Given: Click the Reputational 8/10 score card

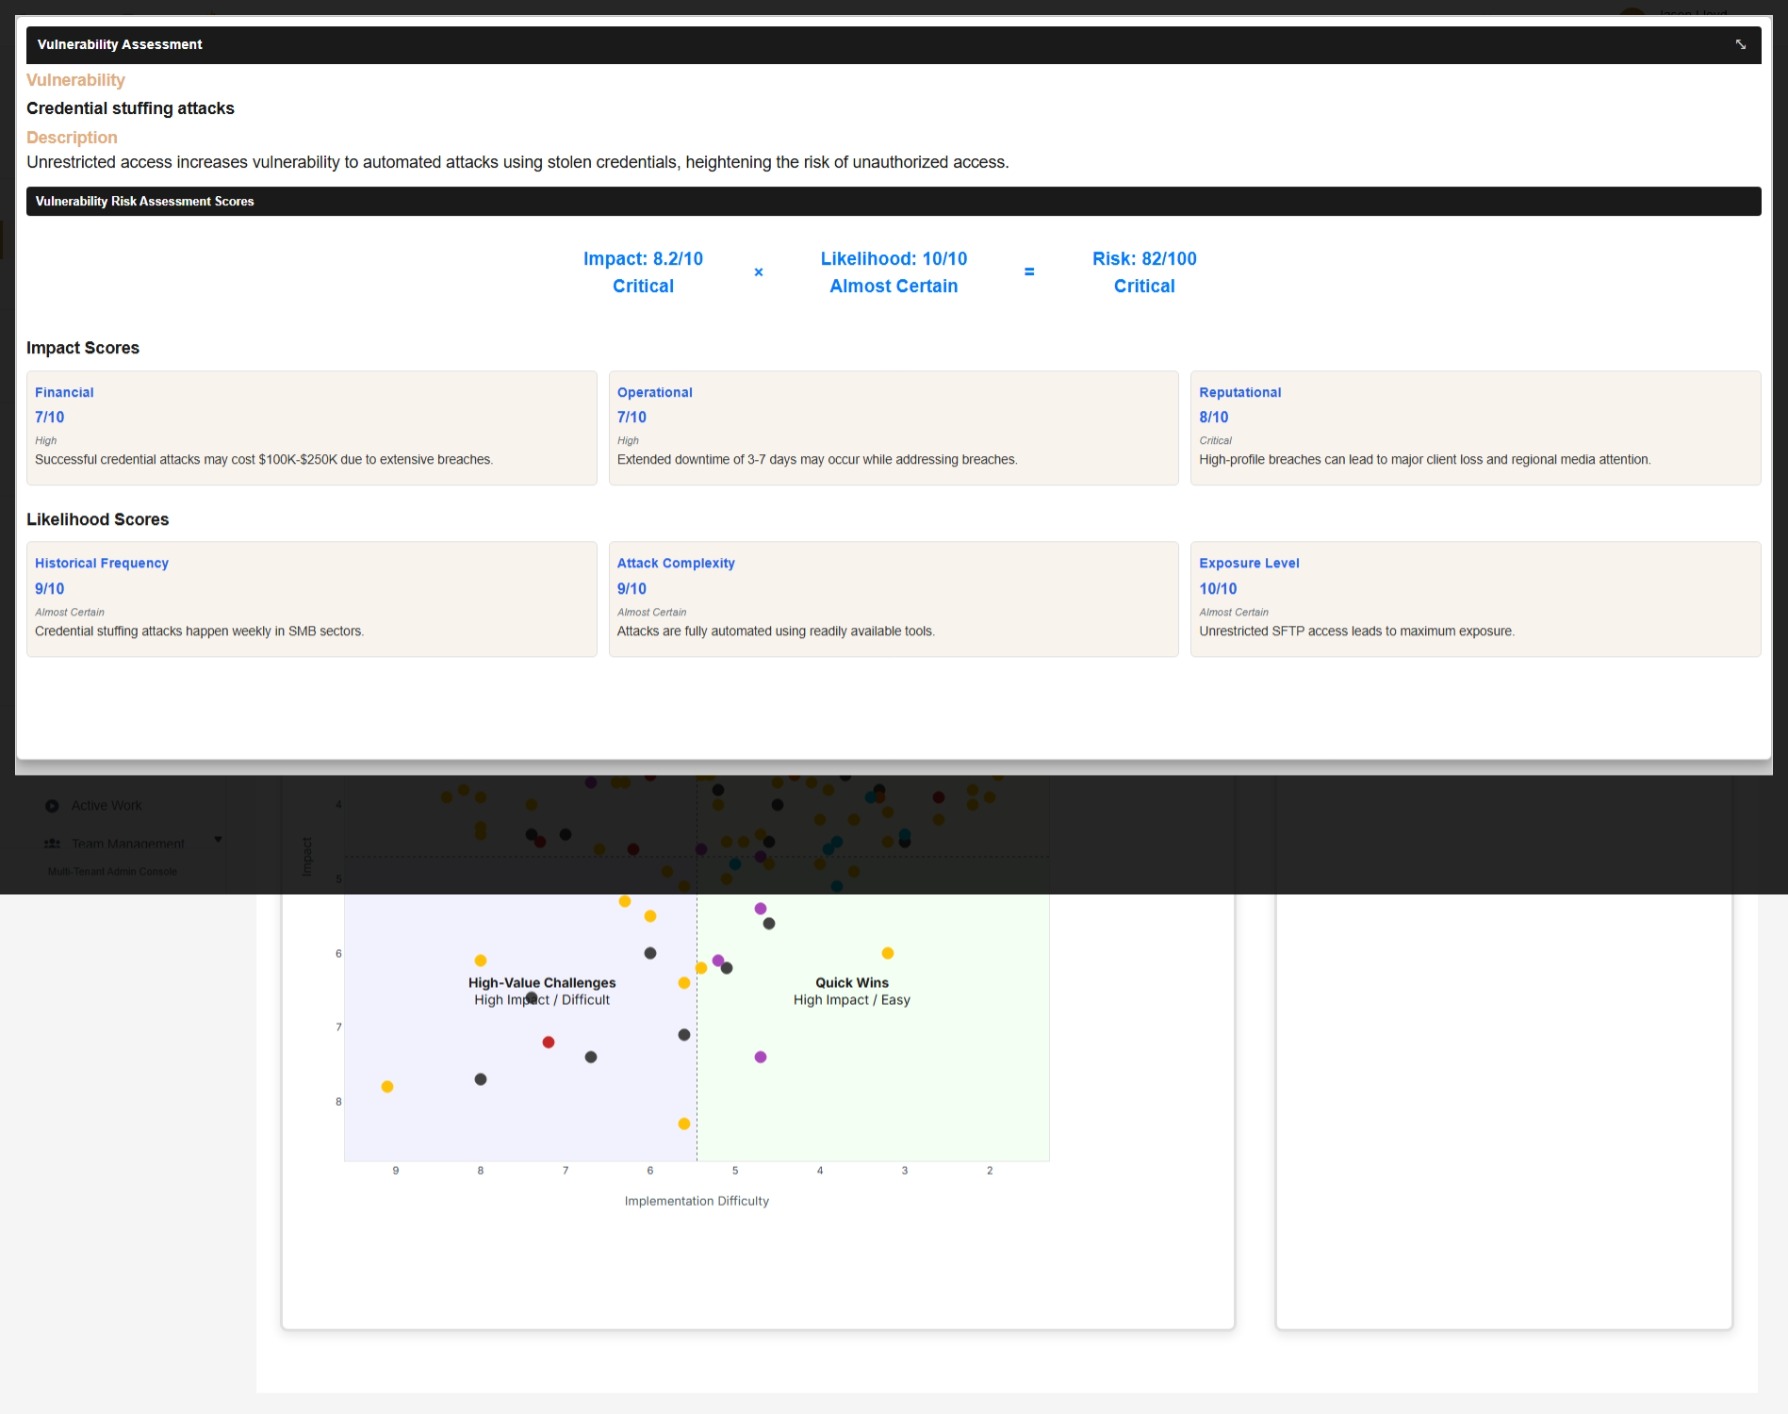Looking at the screenshot, I should (1476, 428).
